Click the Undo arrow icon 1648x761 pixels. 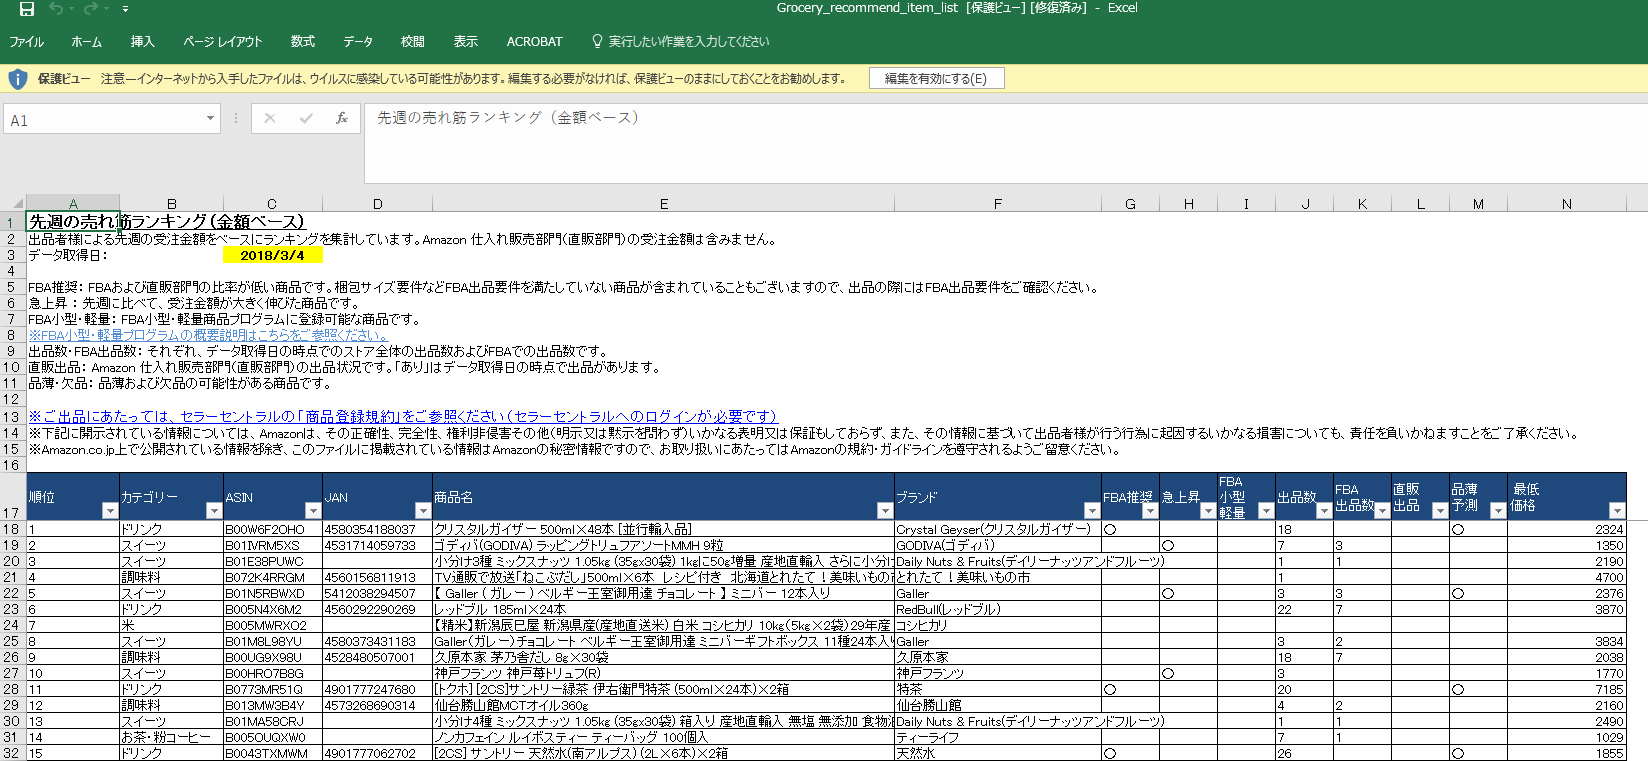tap(56, 9)
